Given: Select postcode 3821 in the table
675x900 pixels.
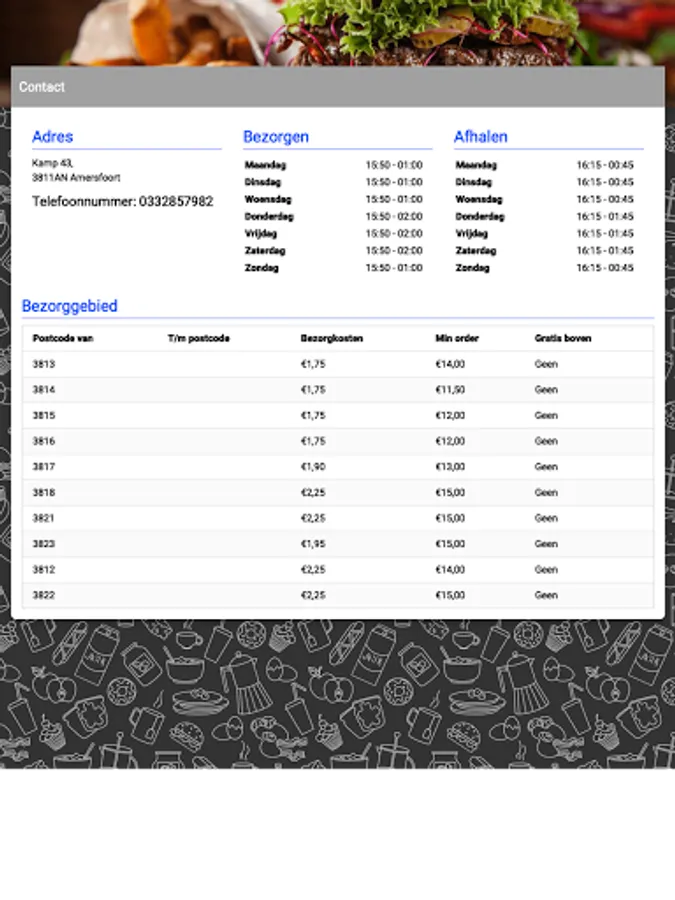Looking at the screenshot, I should point(44,518).
